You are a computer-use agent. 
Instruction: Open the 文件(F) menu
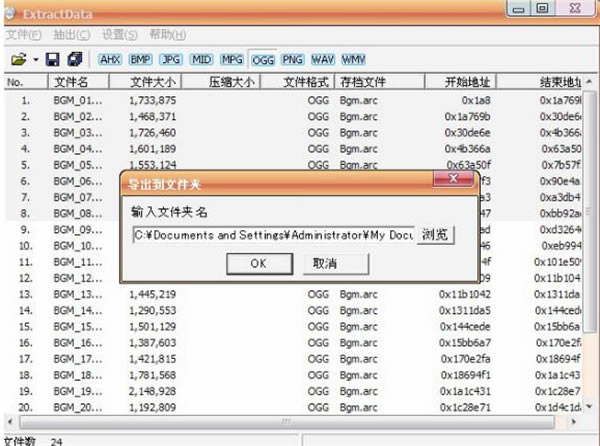coord(24,35)
